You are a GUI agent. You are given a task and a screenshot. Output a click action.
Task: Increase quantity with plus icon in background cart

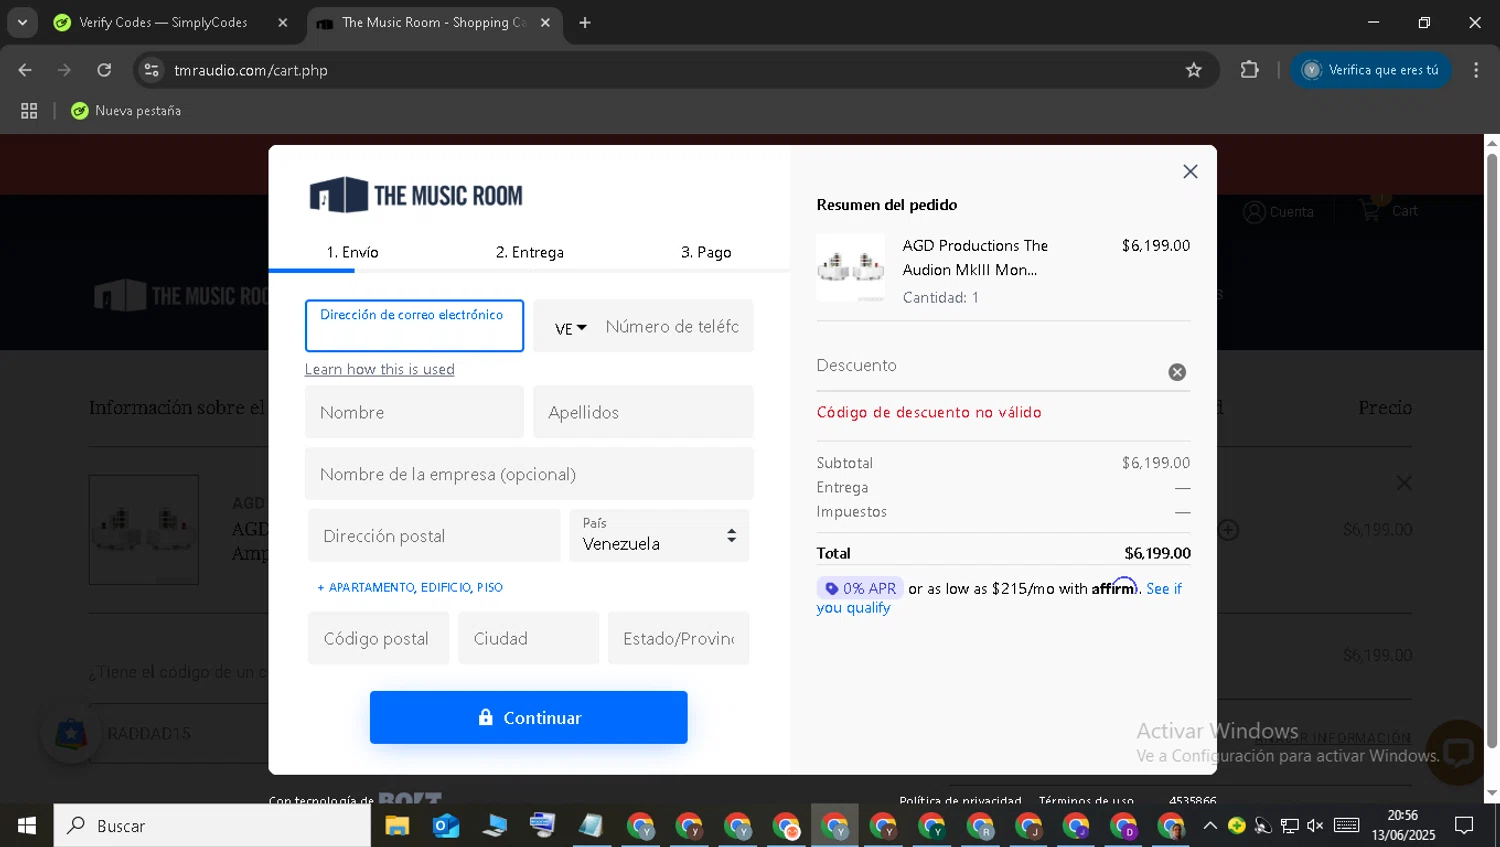coord(1228,530)
